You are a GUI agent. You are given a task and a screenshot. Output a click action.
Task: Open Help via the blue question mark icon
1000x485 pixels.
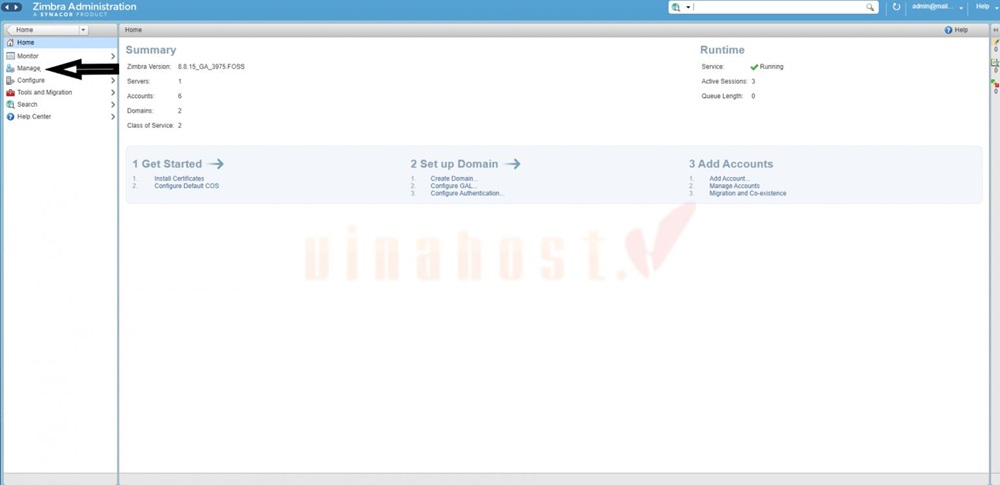(948, 30)
